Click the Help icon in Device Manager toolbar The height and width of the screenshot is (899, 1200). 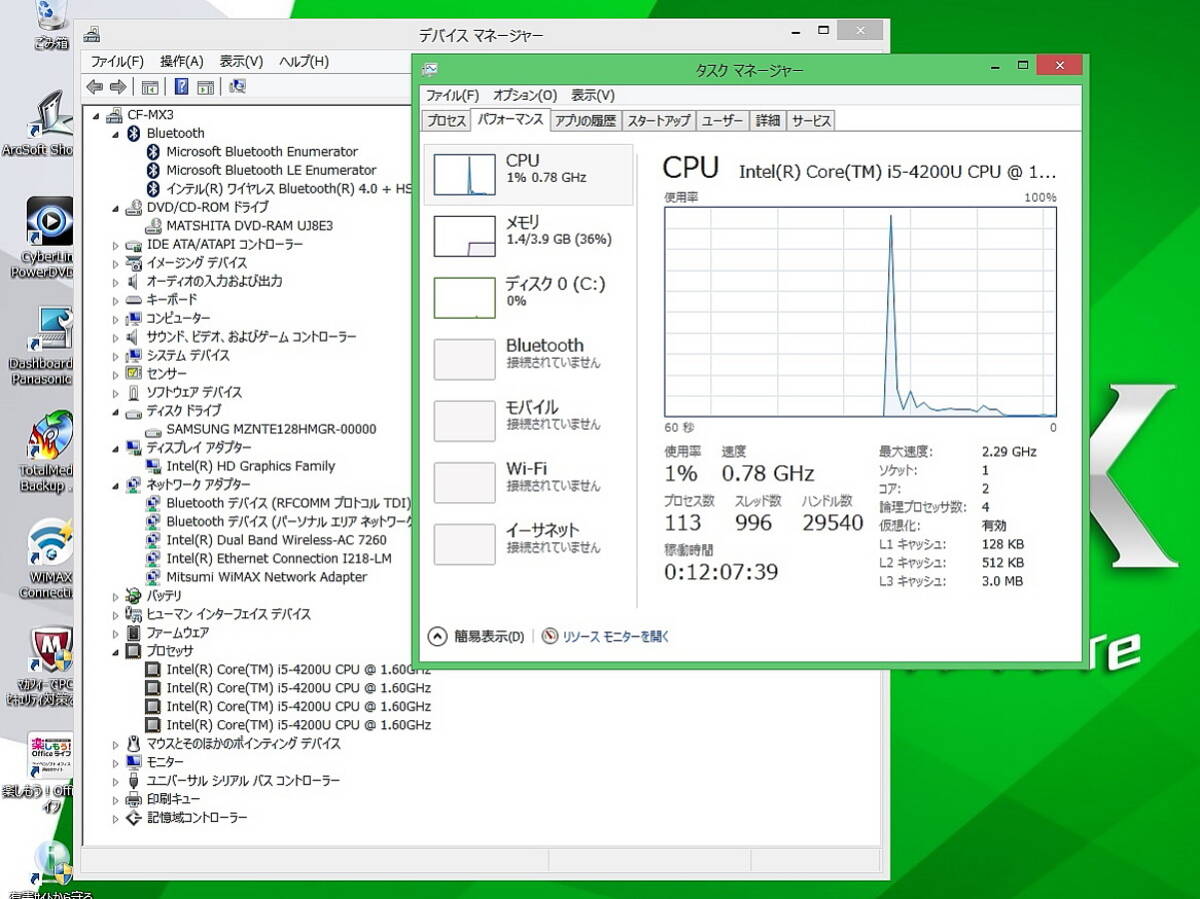click(182, 87)
